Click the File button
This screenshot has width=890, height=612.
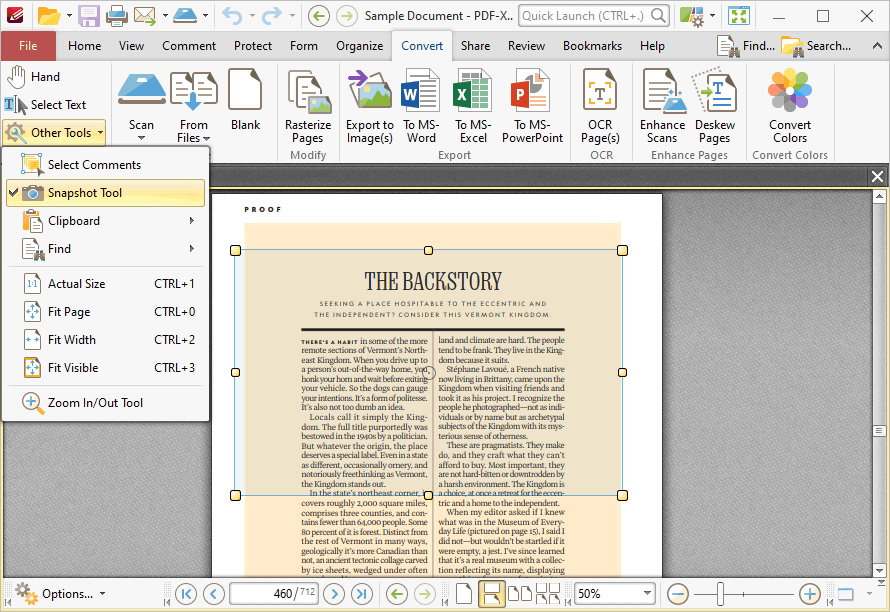click(x=28, y=46)
